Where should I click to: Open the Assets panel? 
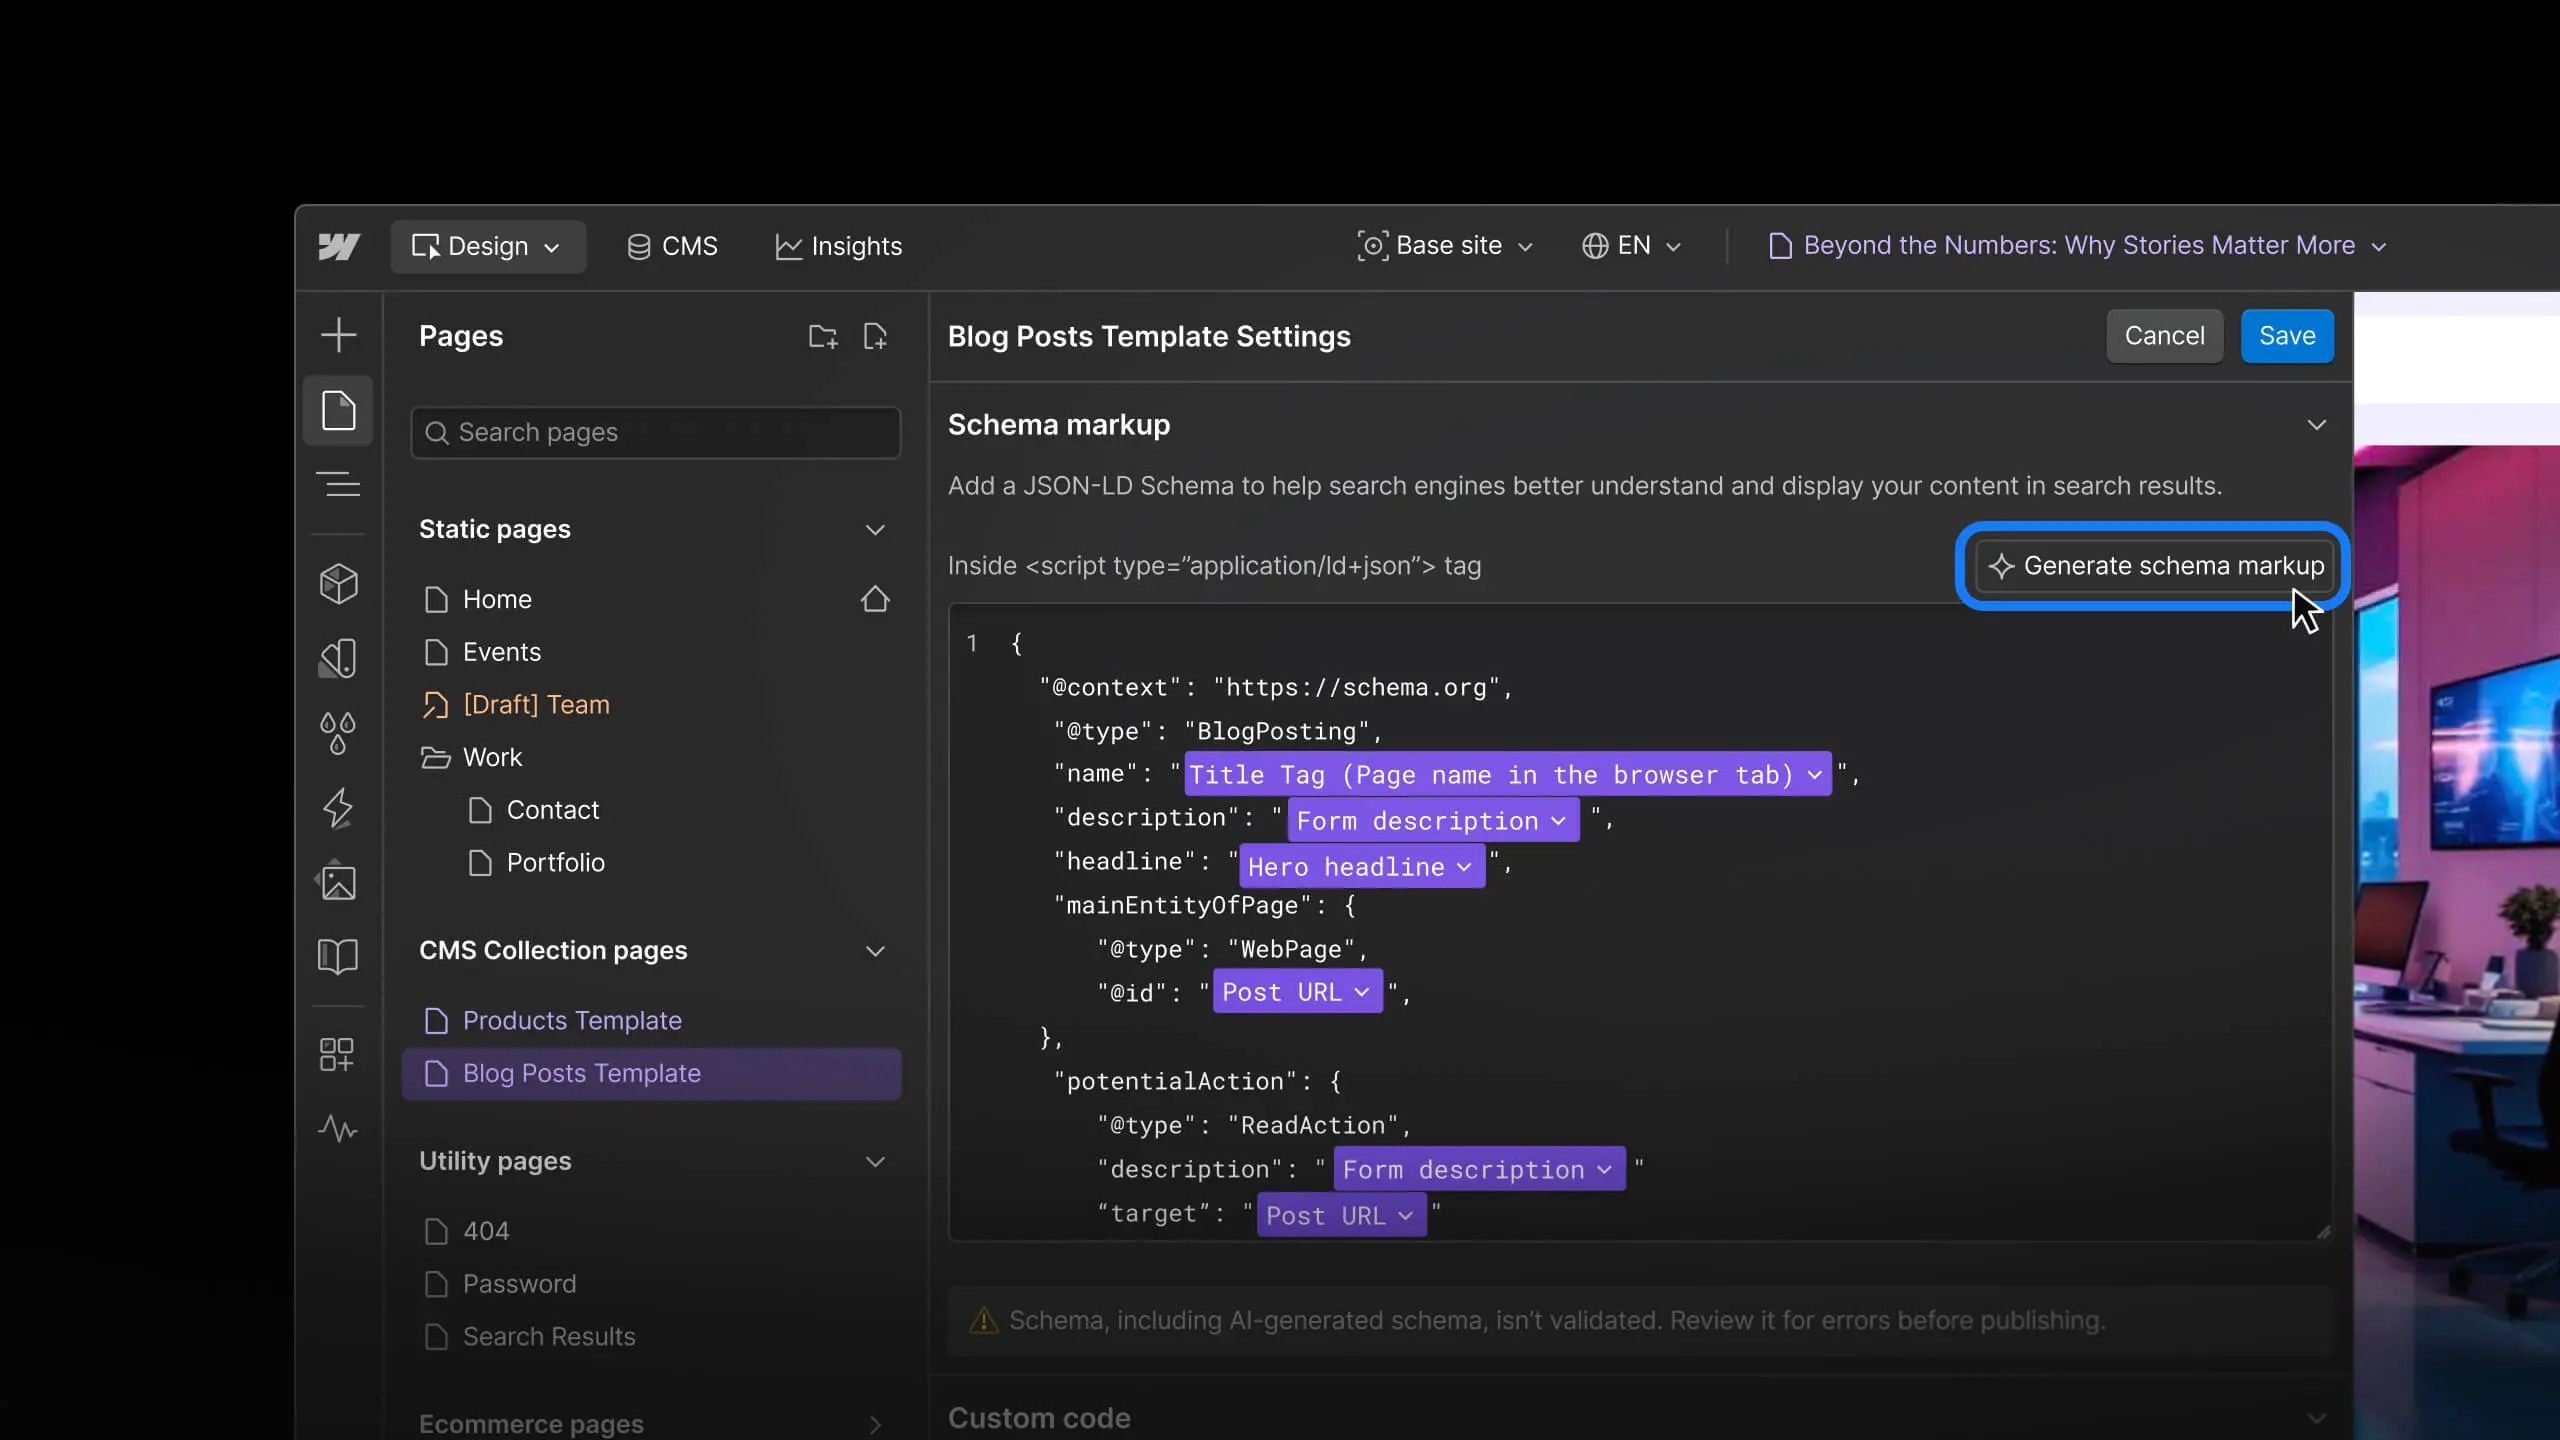coord(339,881)
